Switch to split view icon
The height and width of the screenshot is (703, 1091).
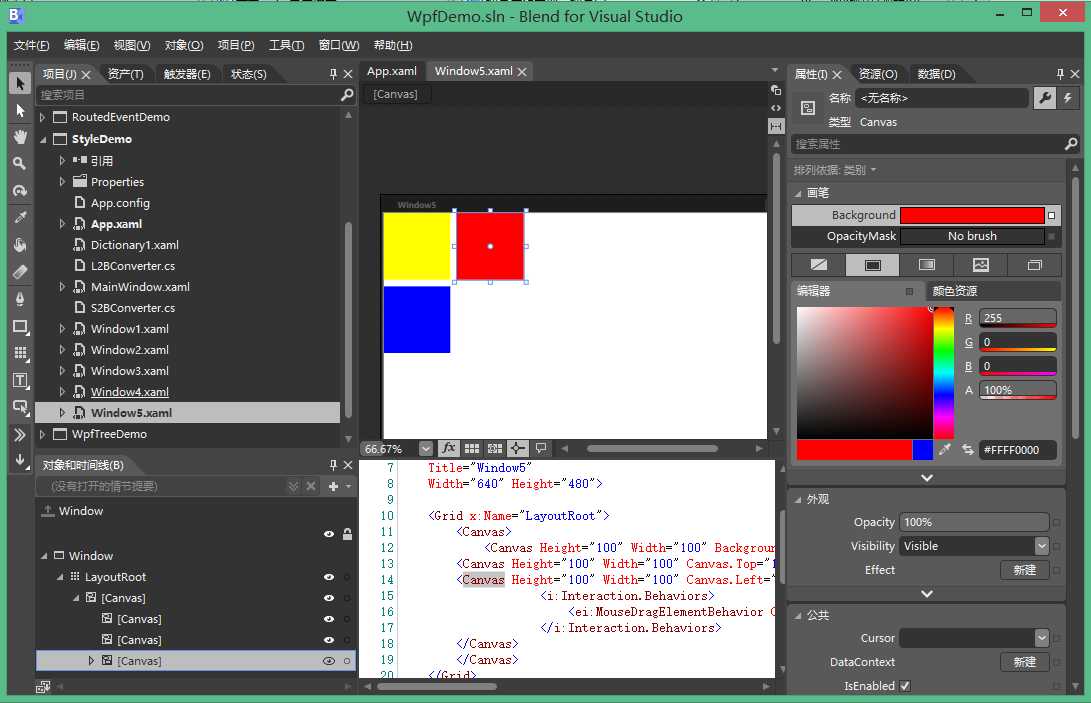[776, 126]
